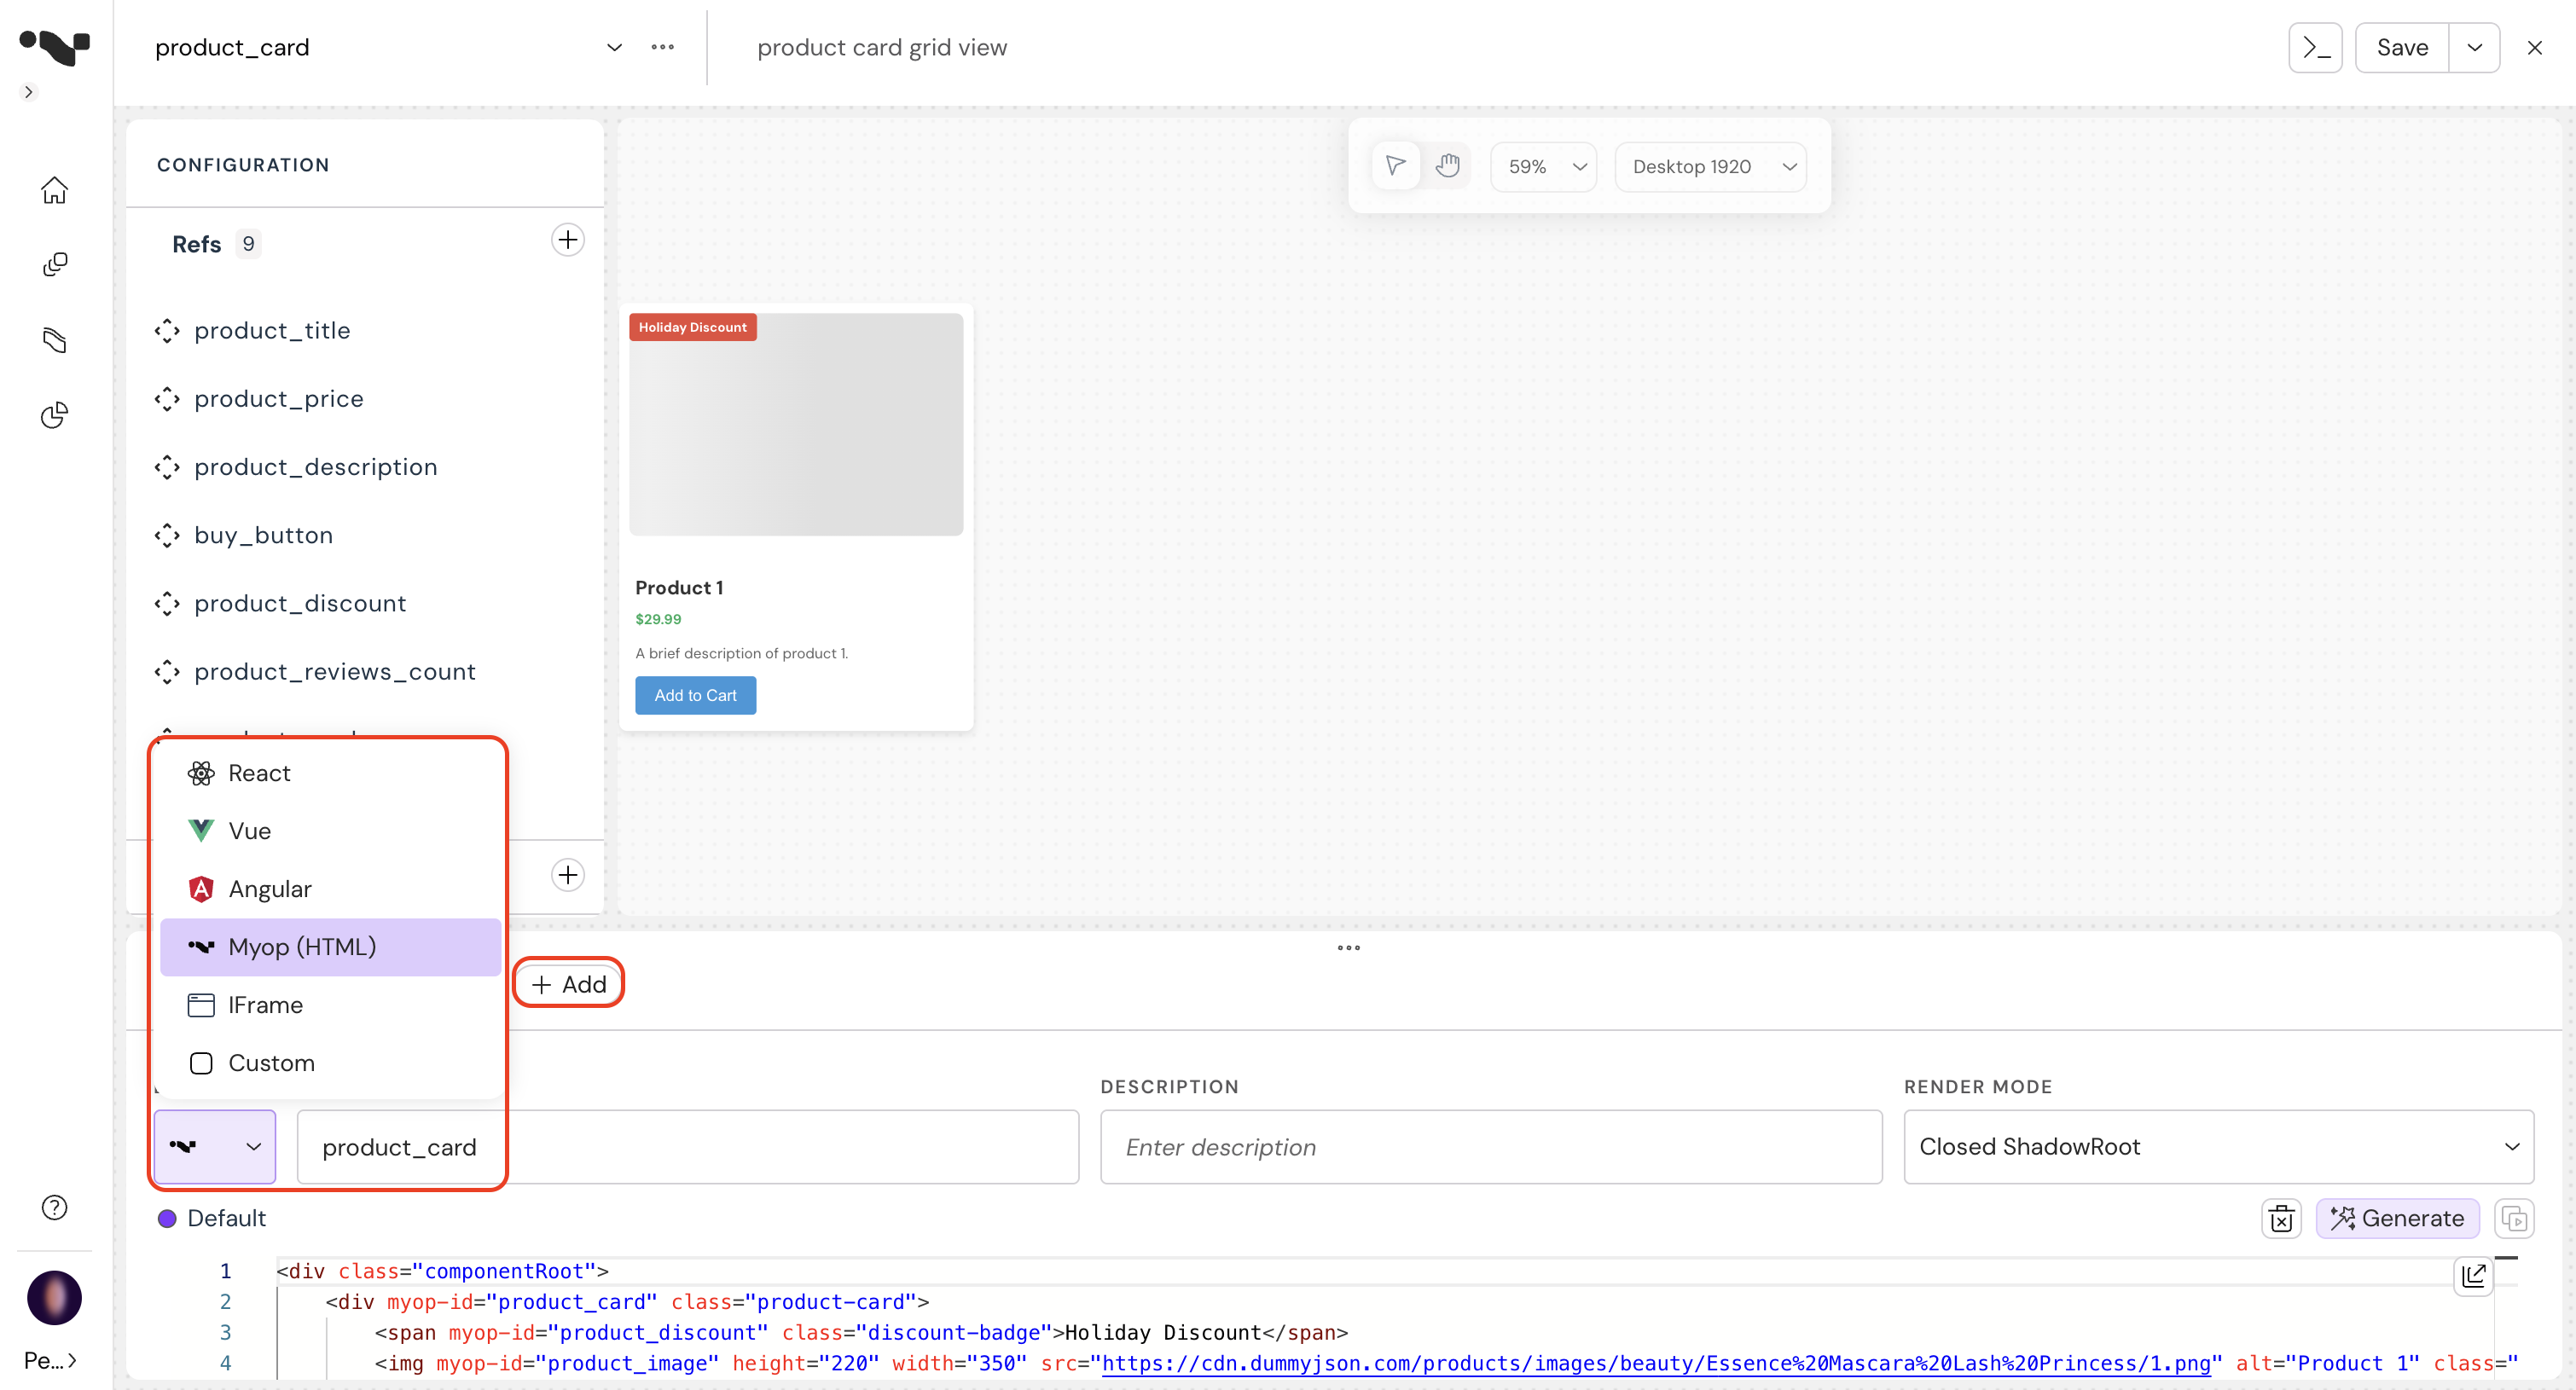Open the tag icon in sidebar
2576x1390 pixels.
tap(55, 340)
